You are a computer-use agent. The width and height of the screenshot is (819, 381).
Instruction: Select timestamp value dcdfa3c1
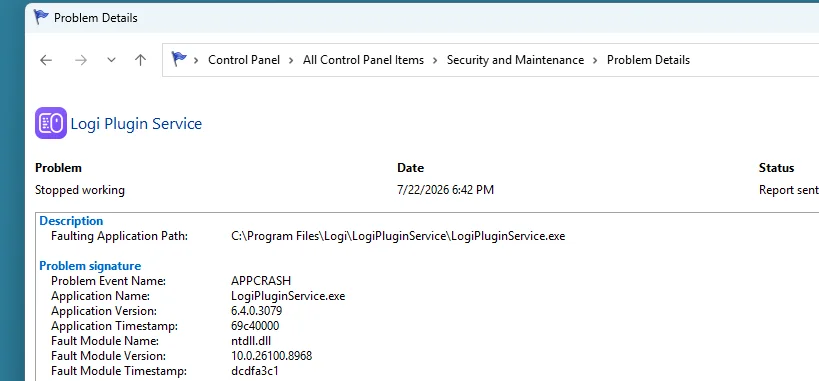pos(255,372)
